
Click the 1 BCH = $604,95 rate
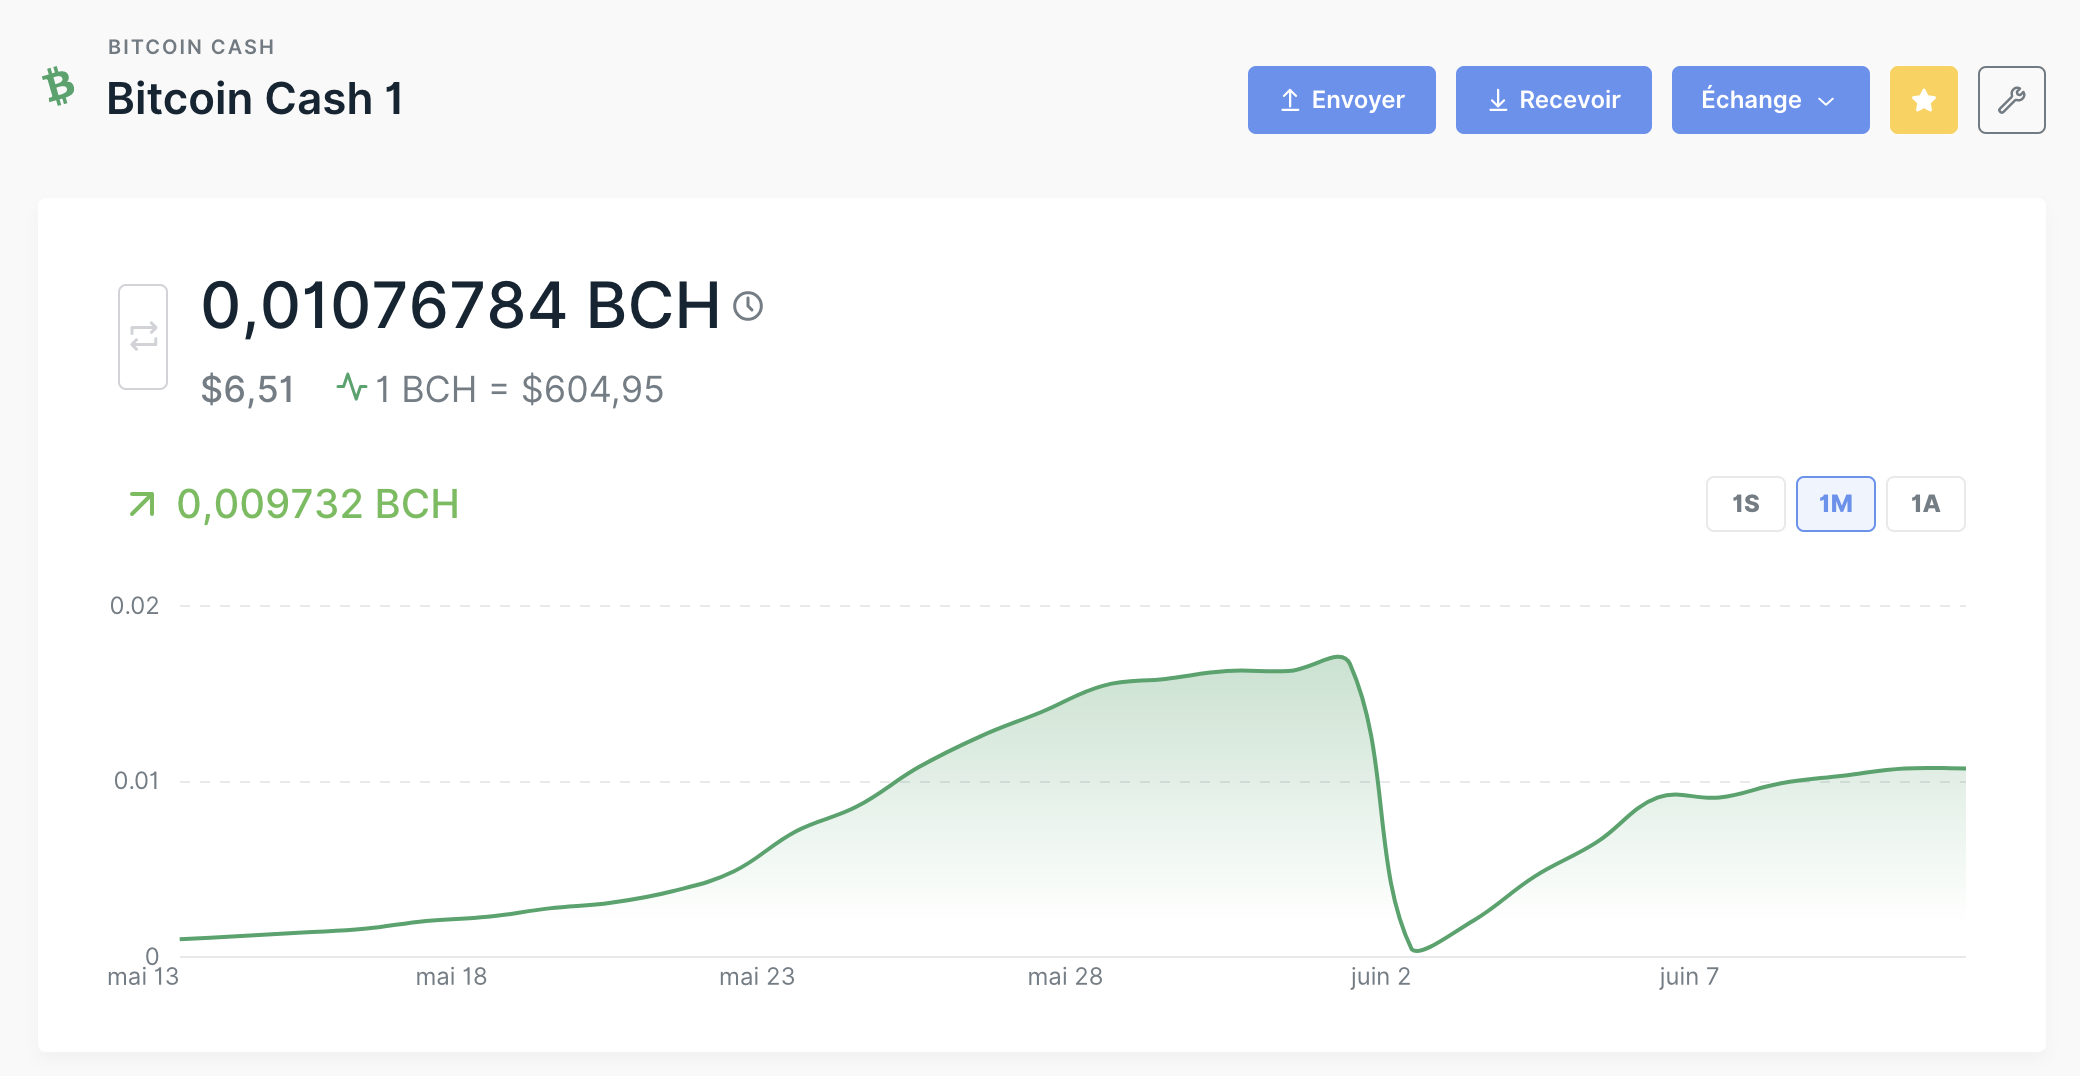click(519, 389)
